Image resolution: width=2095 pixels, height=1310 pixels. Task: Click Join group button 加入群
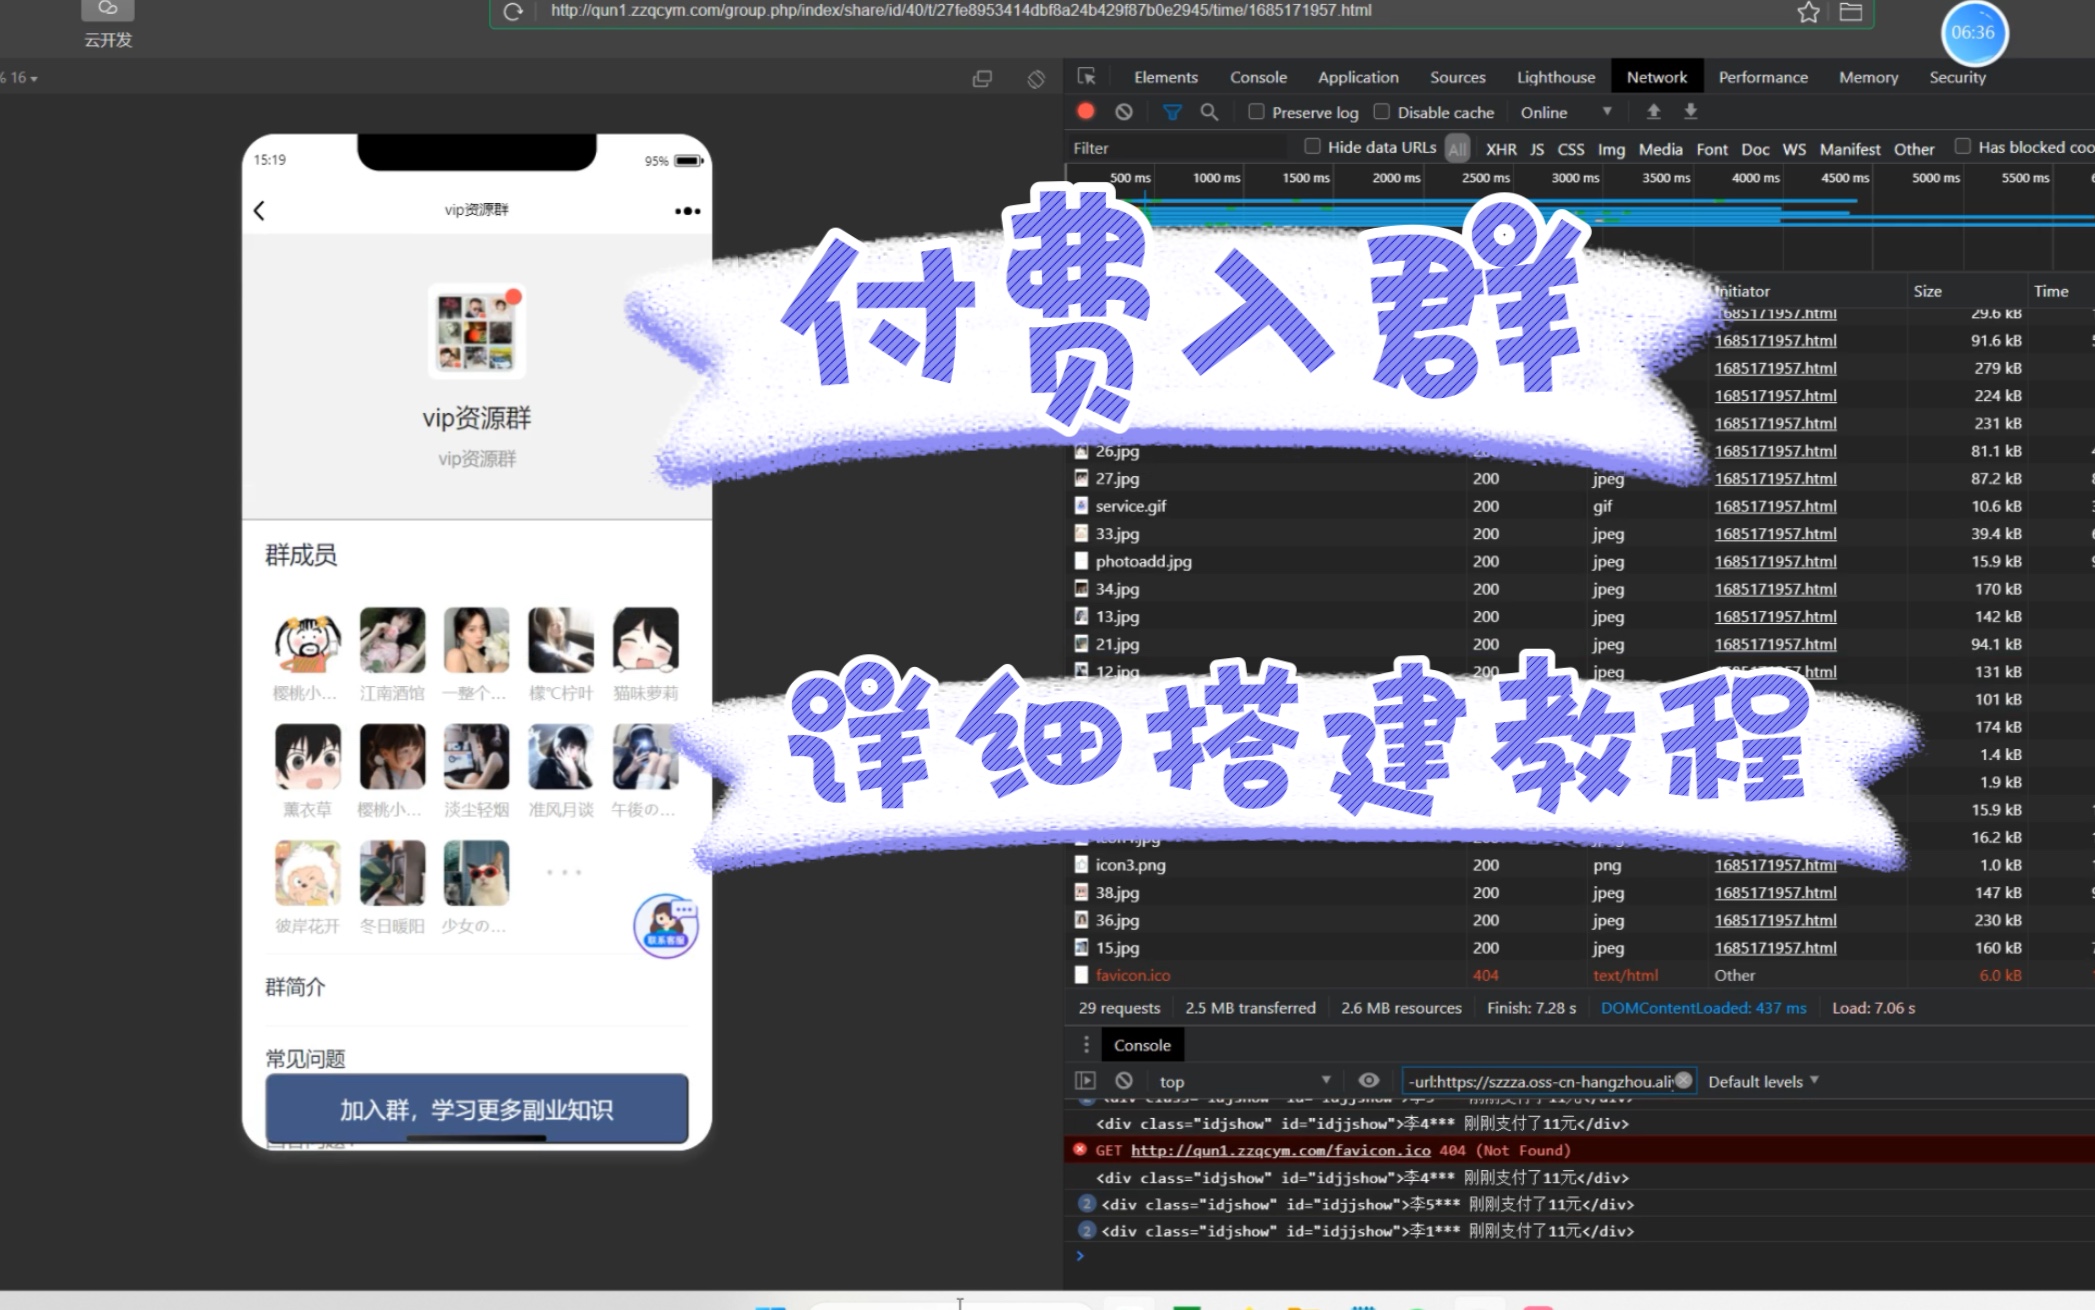click(477, 1109)
